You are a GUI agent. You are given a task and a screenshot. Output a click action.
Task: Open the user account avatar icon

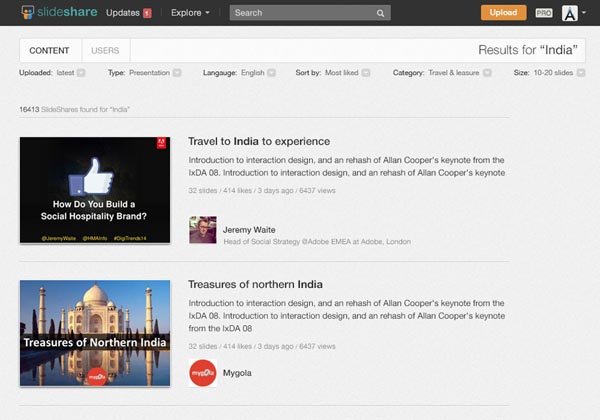click(569, 13)
